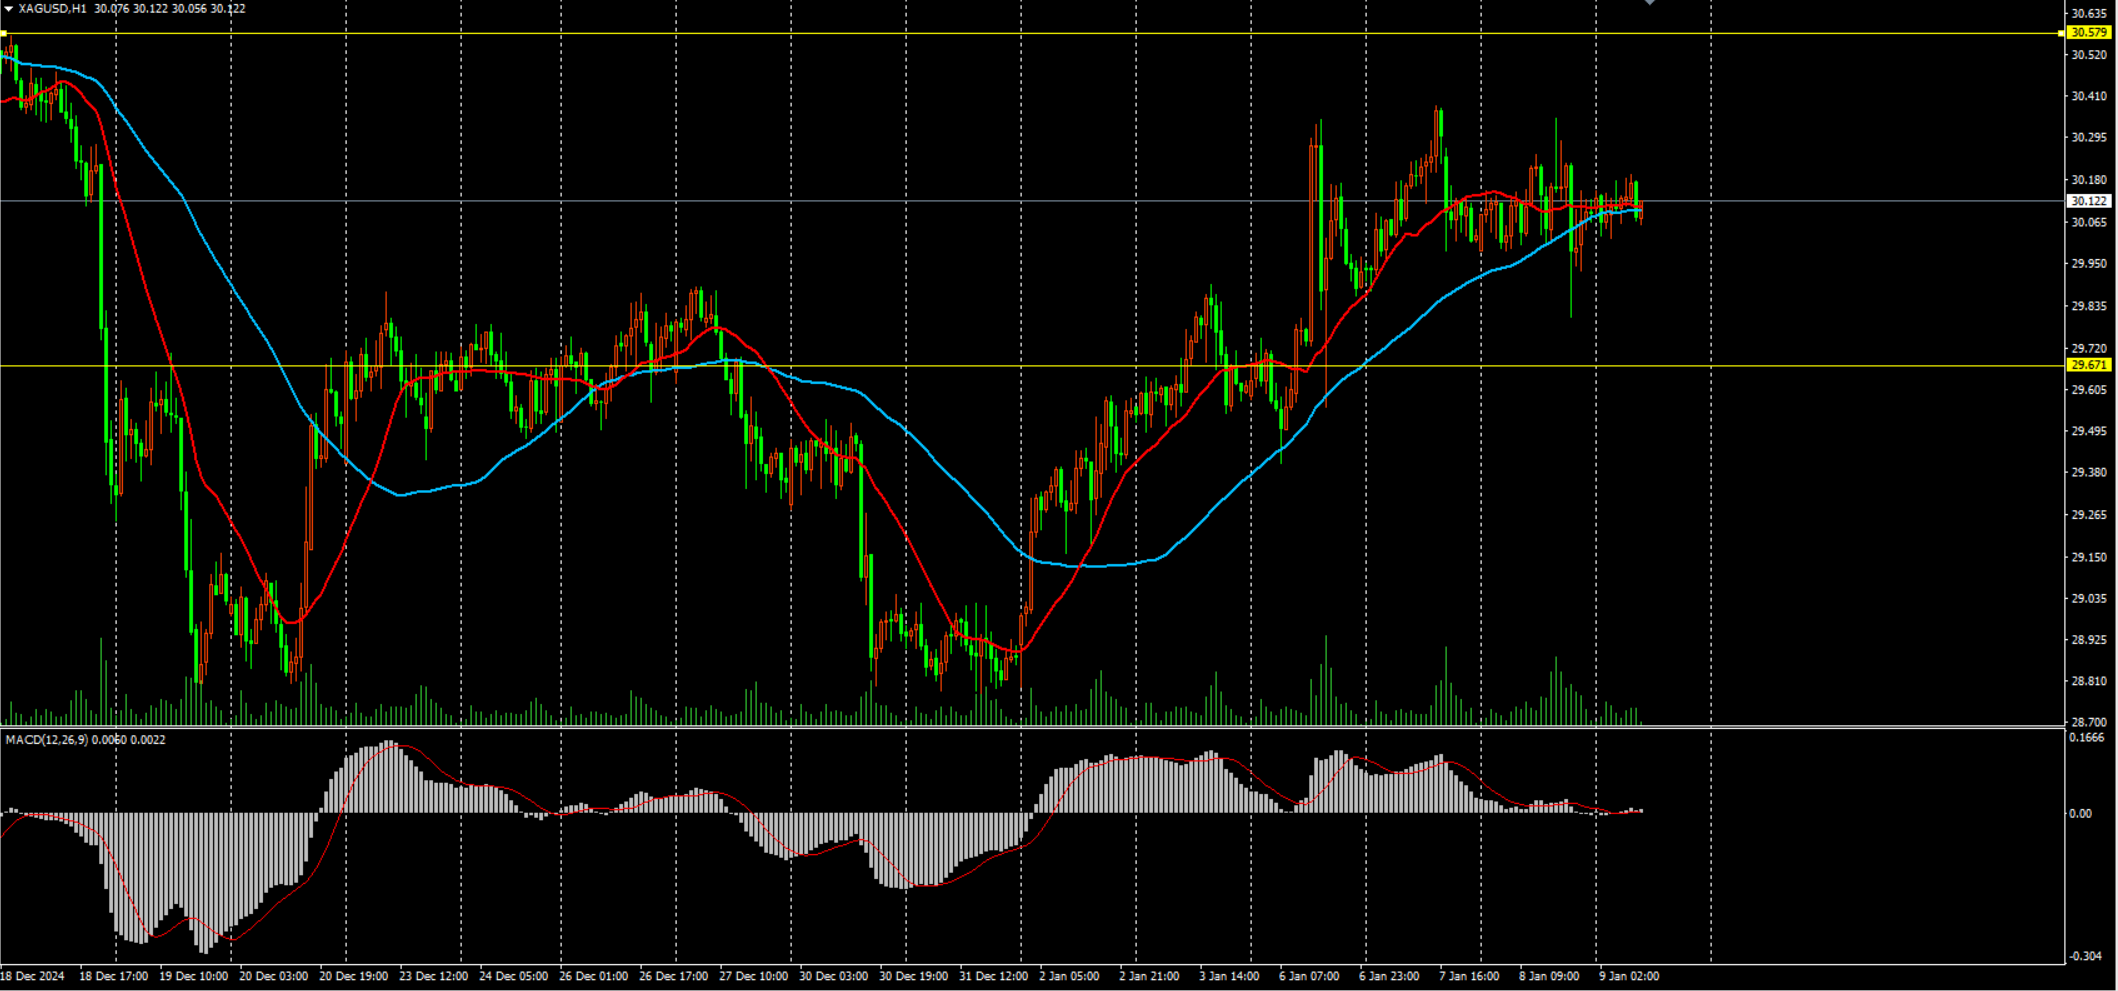Screen dimensions: 2118x991
Task: Click the 30.635 price axis value
Action: click(x=2088, y=14)
